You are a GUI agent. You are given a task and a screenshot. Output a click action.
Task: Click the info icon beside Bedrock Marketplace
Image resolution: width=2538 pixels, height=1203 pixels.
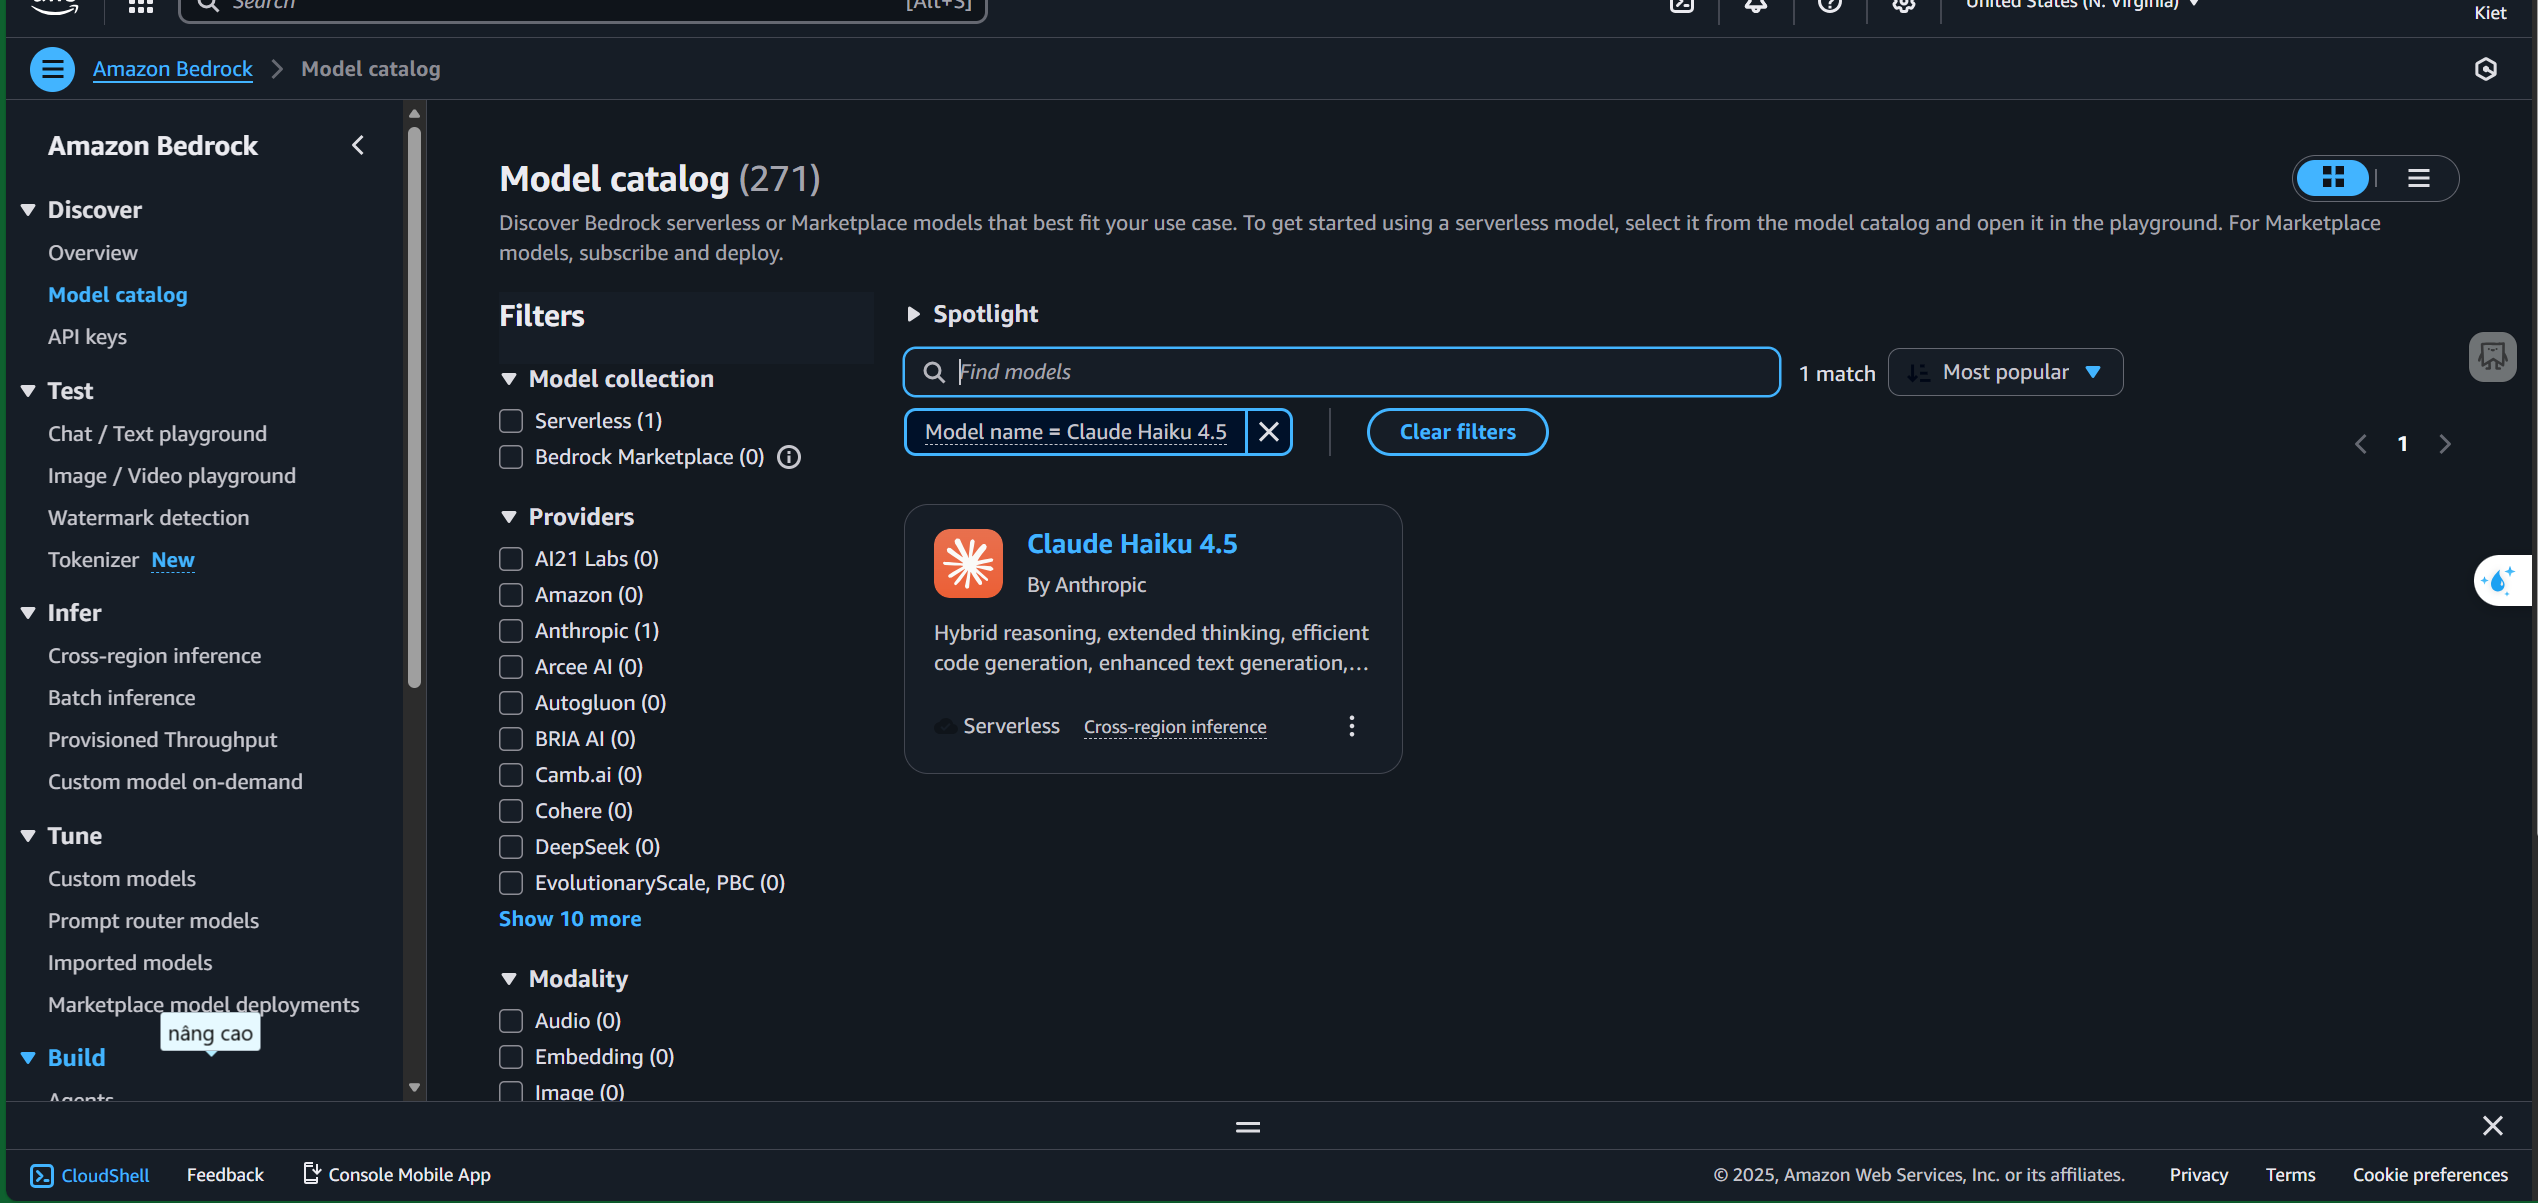789,457
